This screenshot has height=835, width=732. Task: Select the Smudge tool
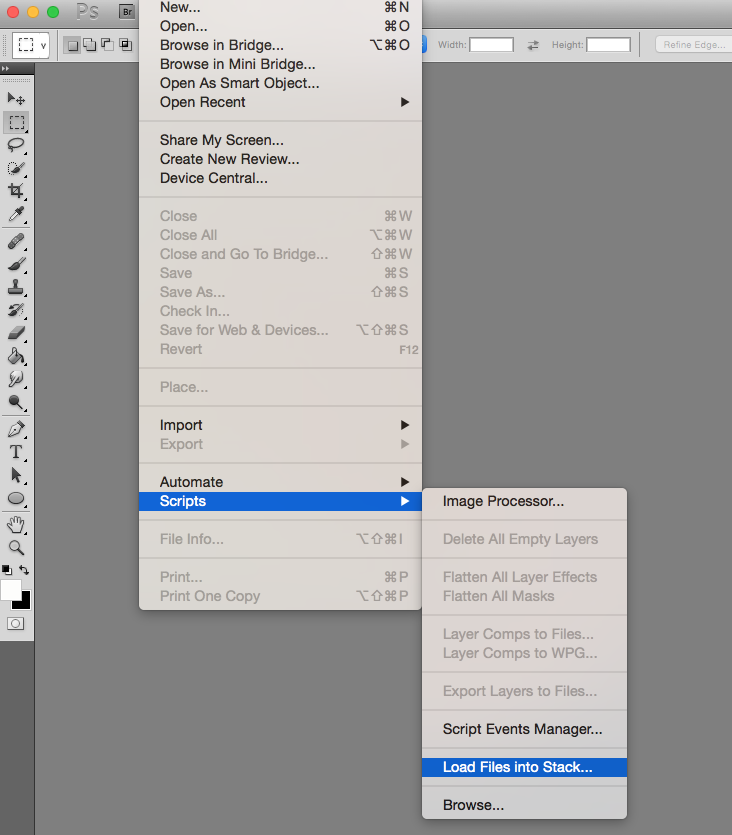point(16,379)
